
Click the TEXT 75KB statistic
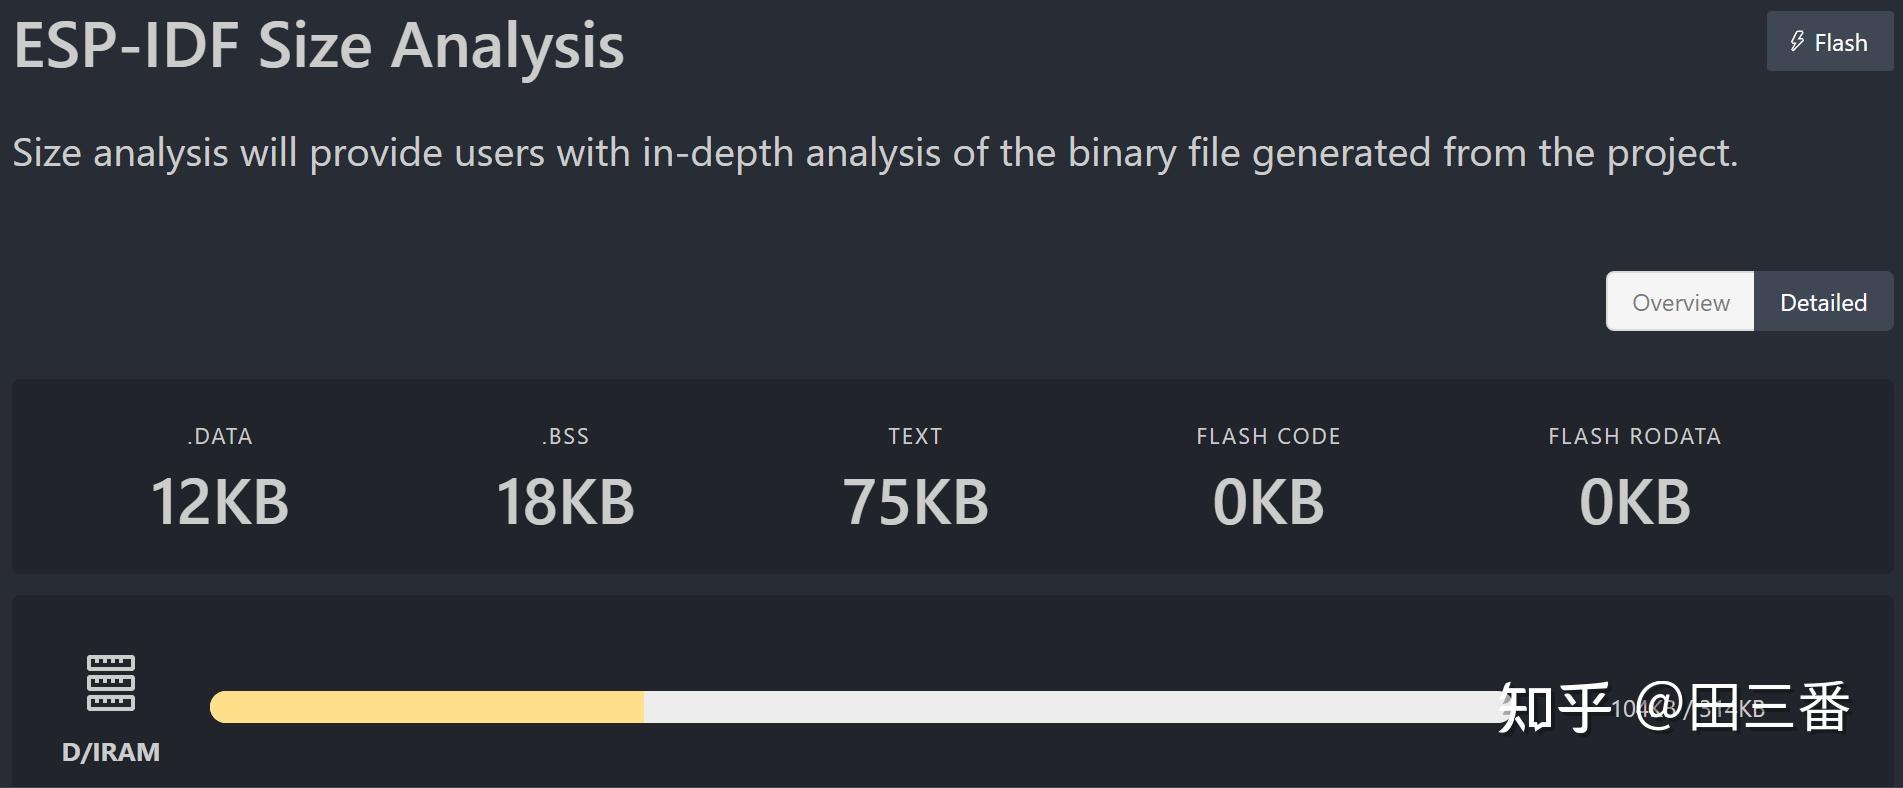coord(915,478)
